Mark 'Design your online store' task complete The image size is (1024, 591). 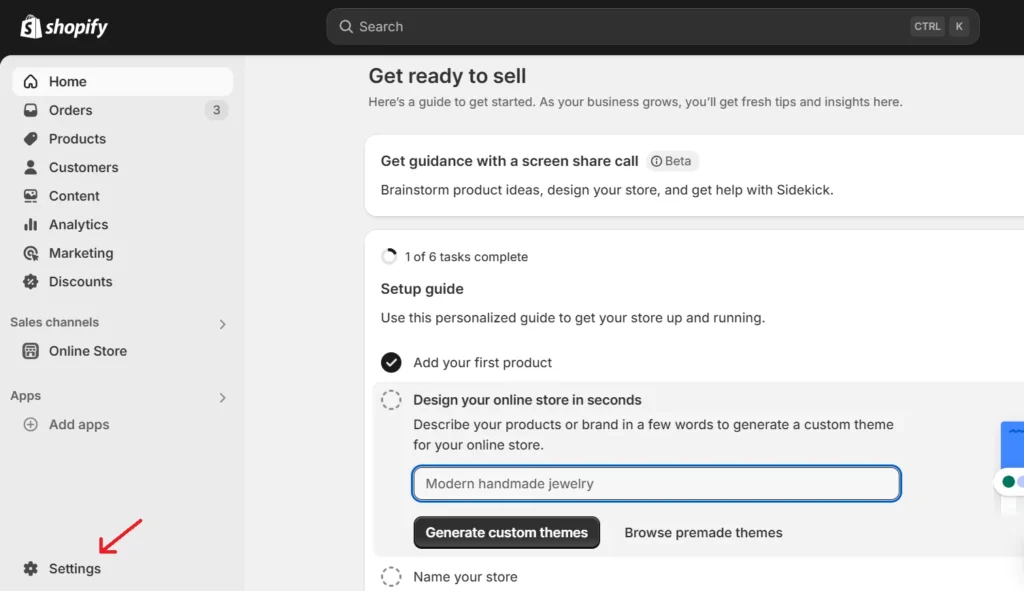tap(391, 399)
